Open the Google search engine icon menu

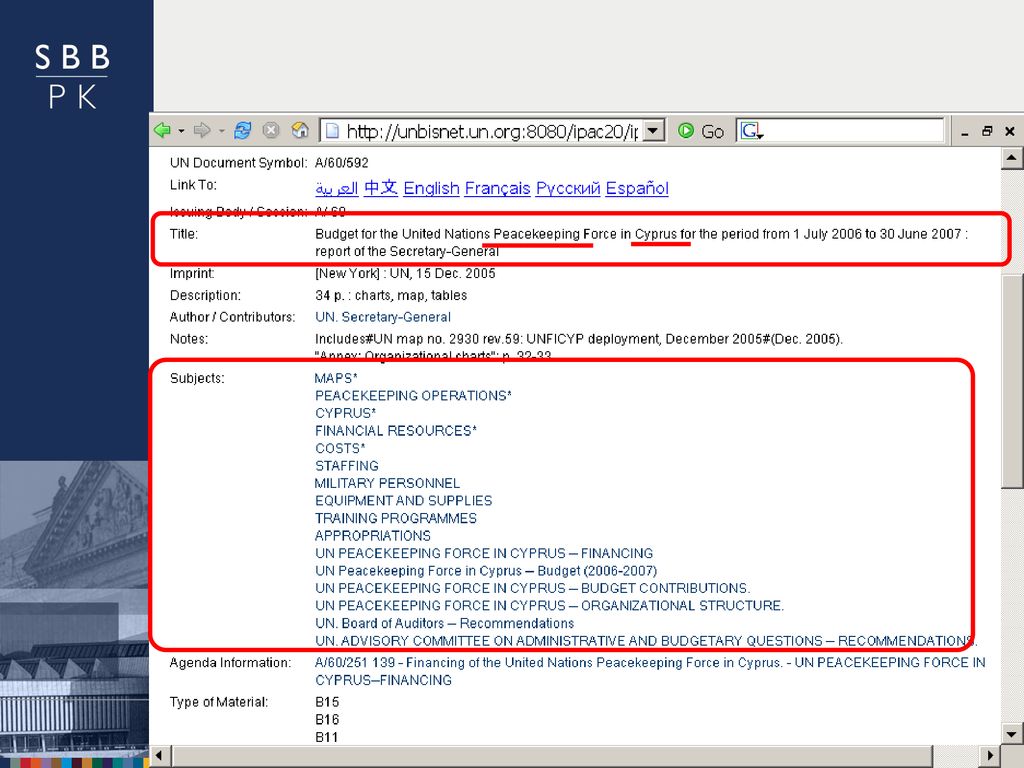tap(752, 131)
